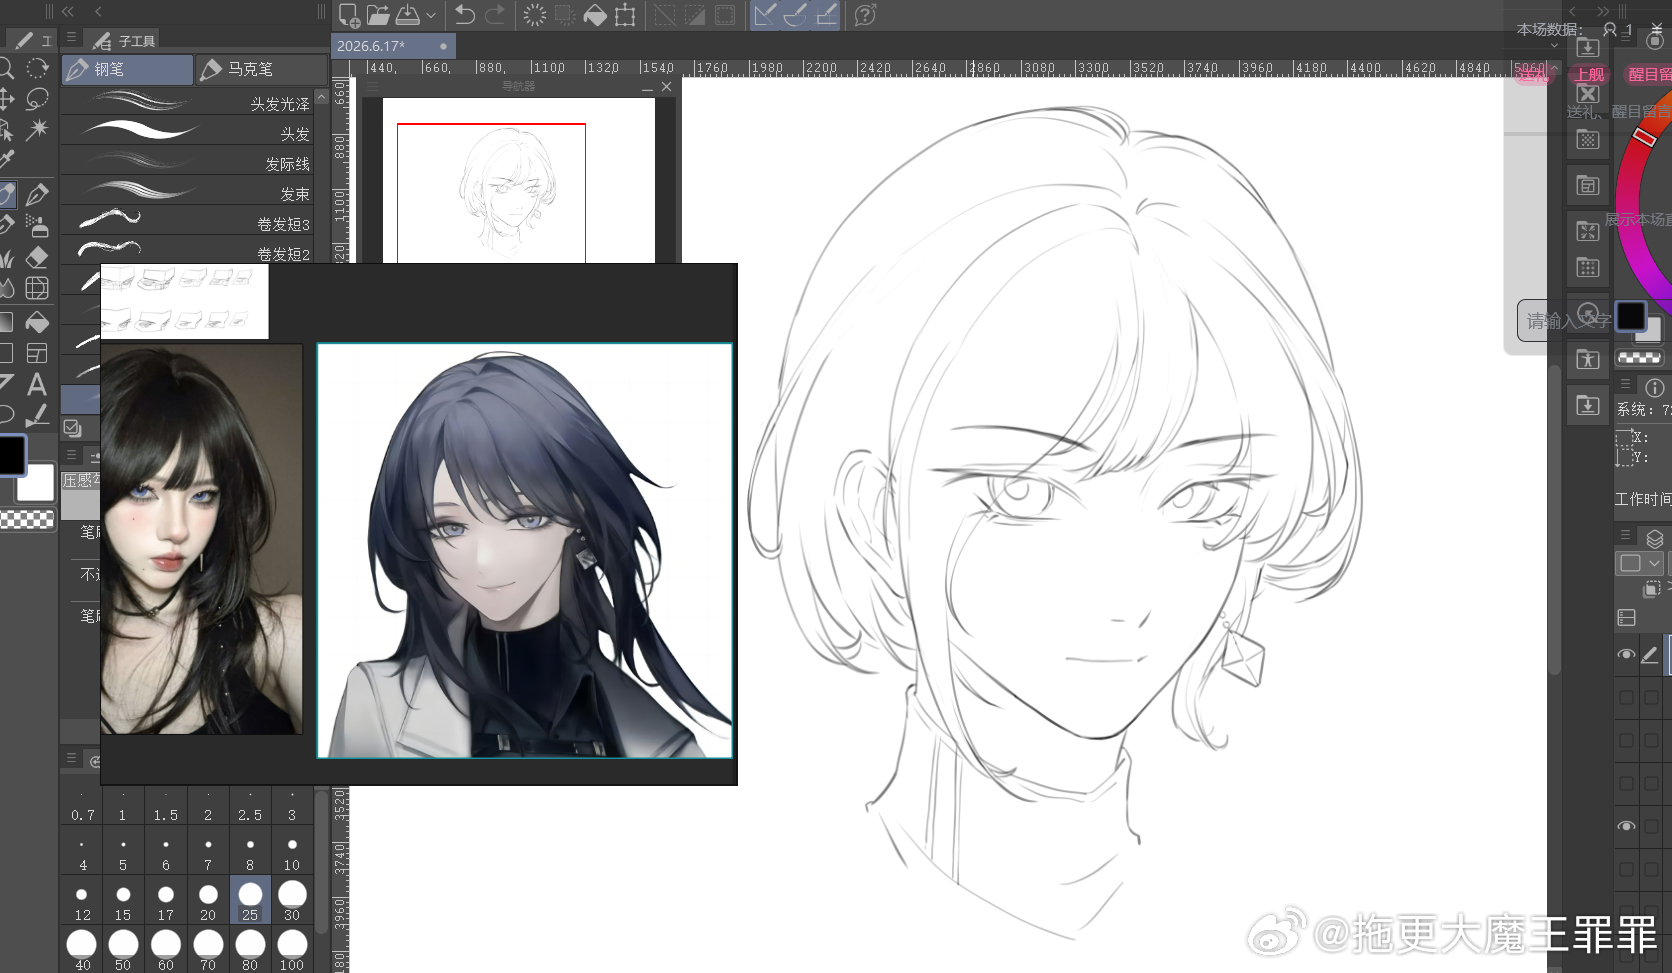Select the Fill bucket tool in the tool palette
The height and width of the screenshot is (973, 1672).
pyautogui.click(x=37, y=322)
